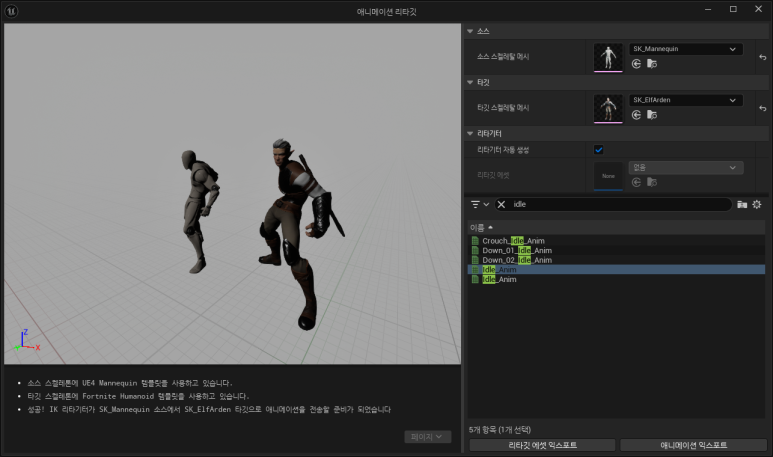Click 리타깃 에셋 익스포트 button
Image resolution: width=773 pixels, height=457 pixels.
click(x=542, y=445)
